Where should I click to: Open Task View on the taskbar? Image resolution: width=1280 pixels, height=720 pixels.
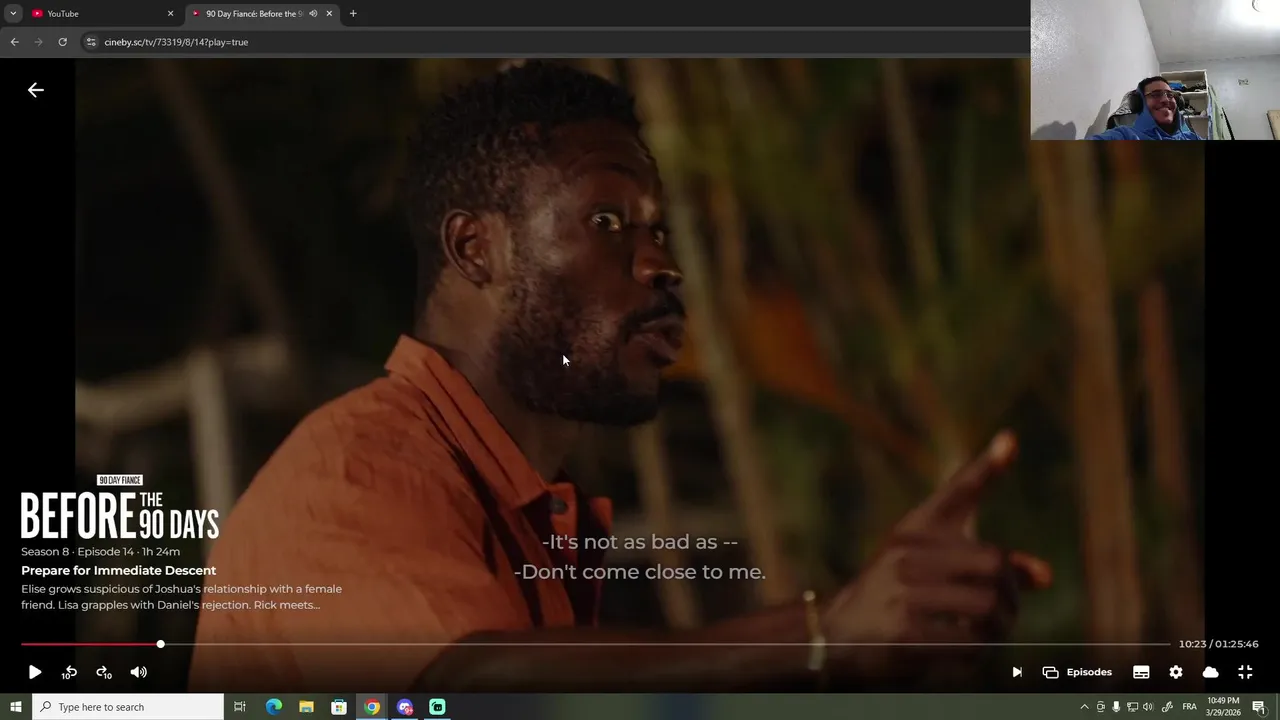[x=240, y=707]
